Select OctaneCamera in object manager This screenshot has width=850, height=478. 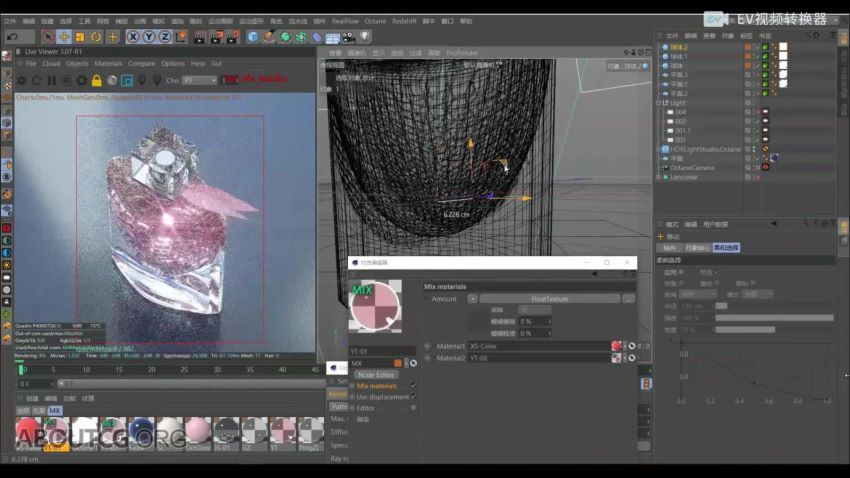coord(692,167)
